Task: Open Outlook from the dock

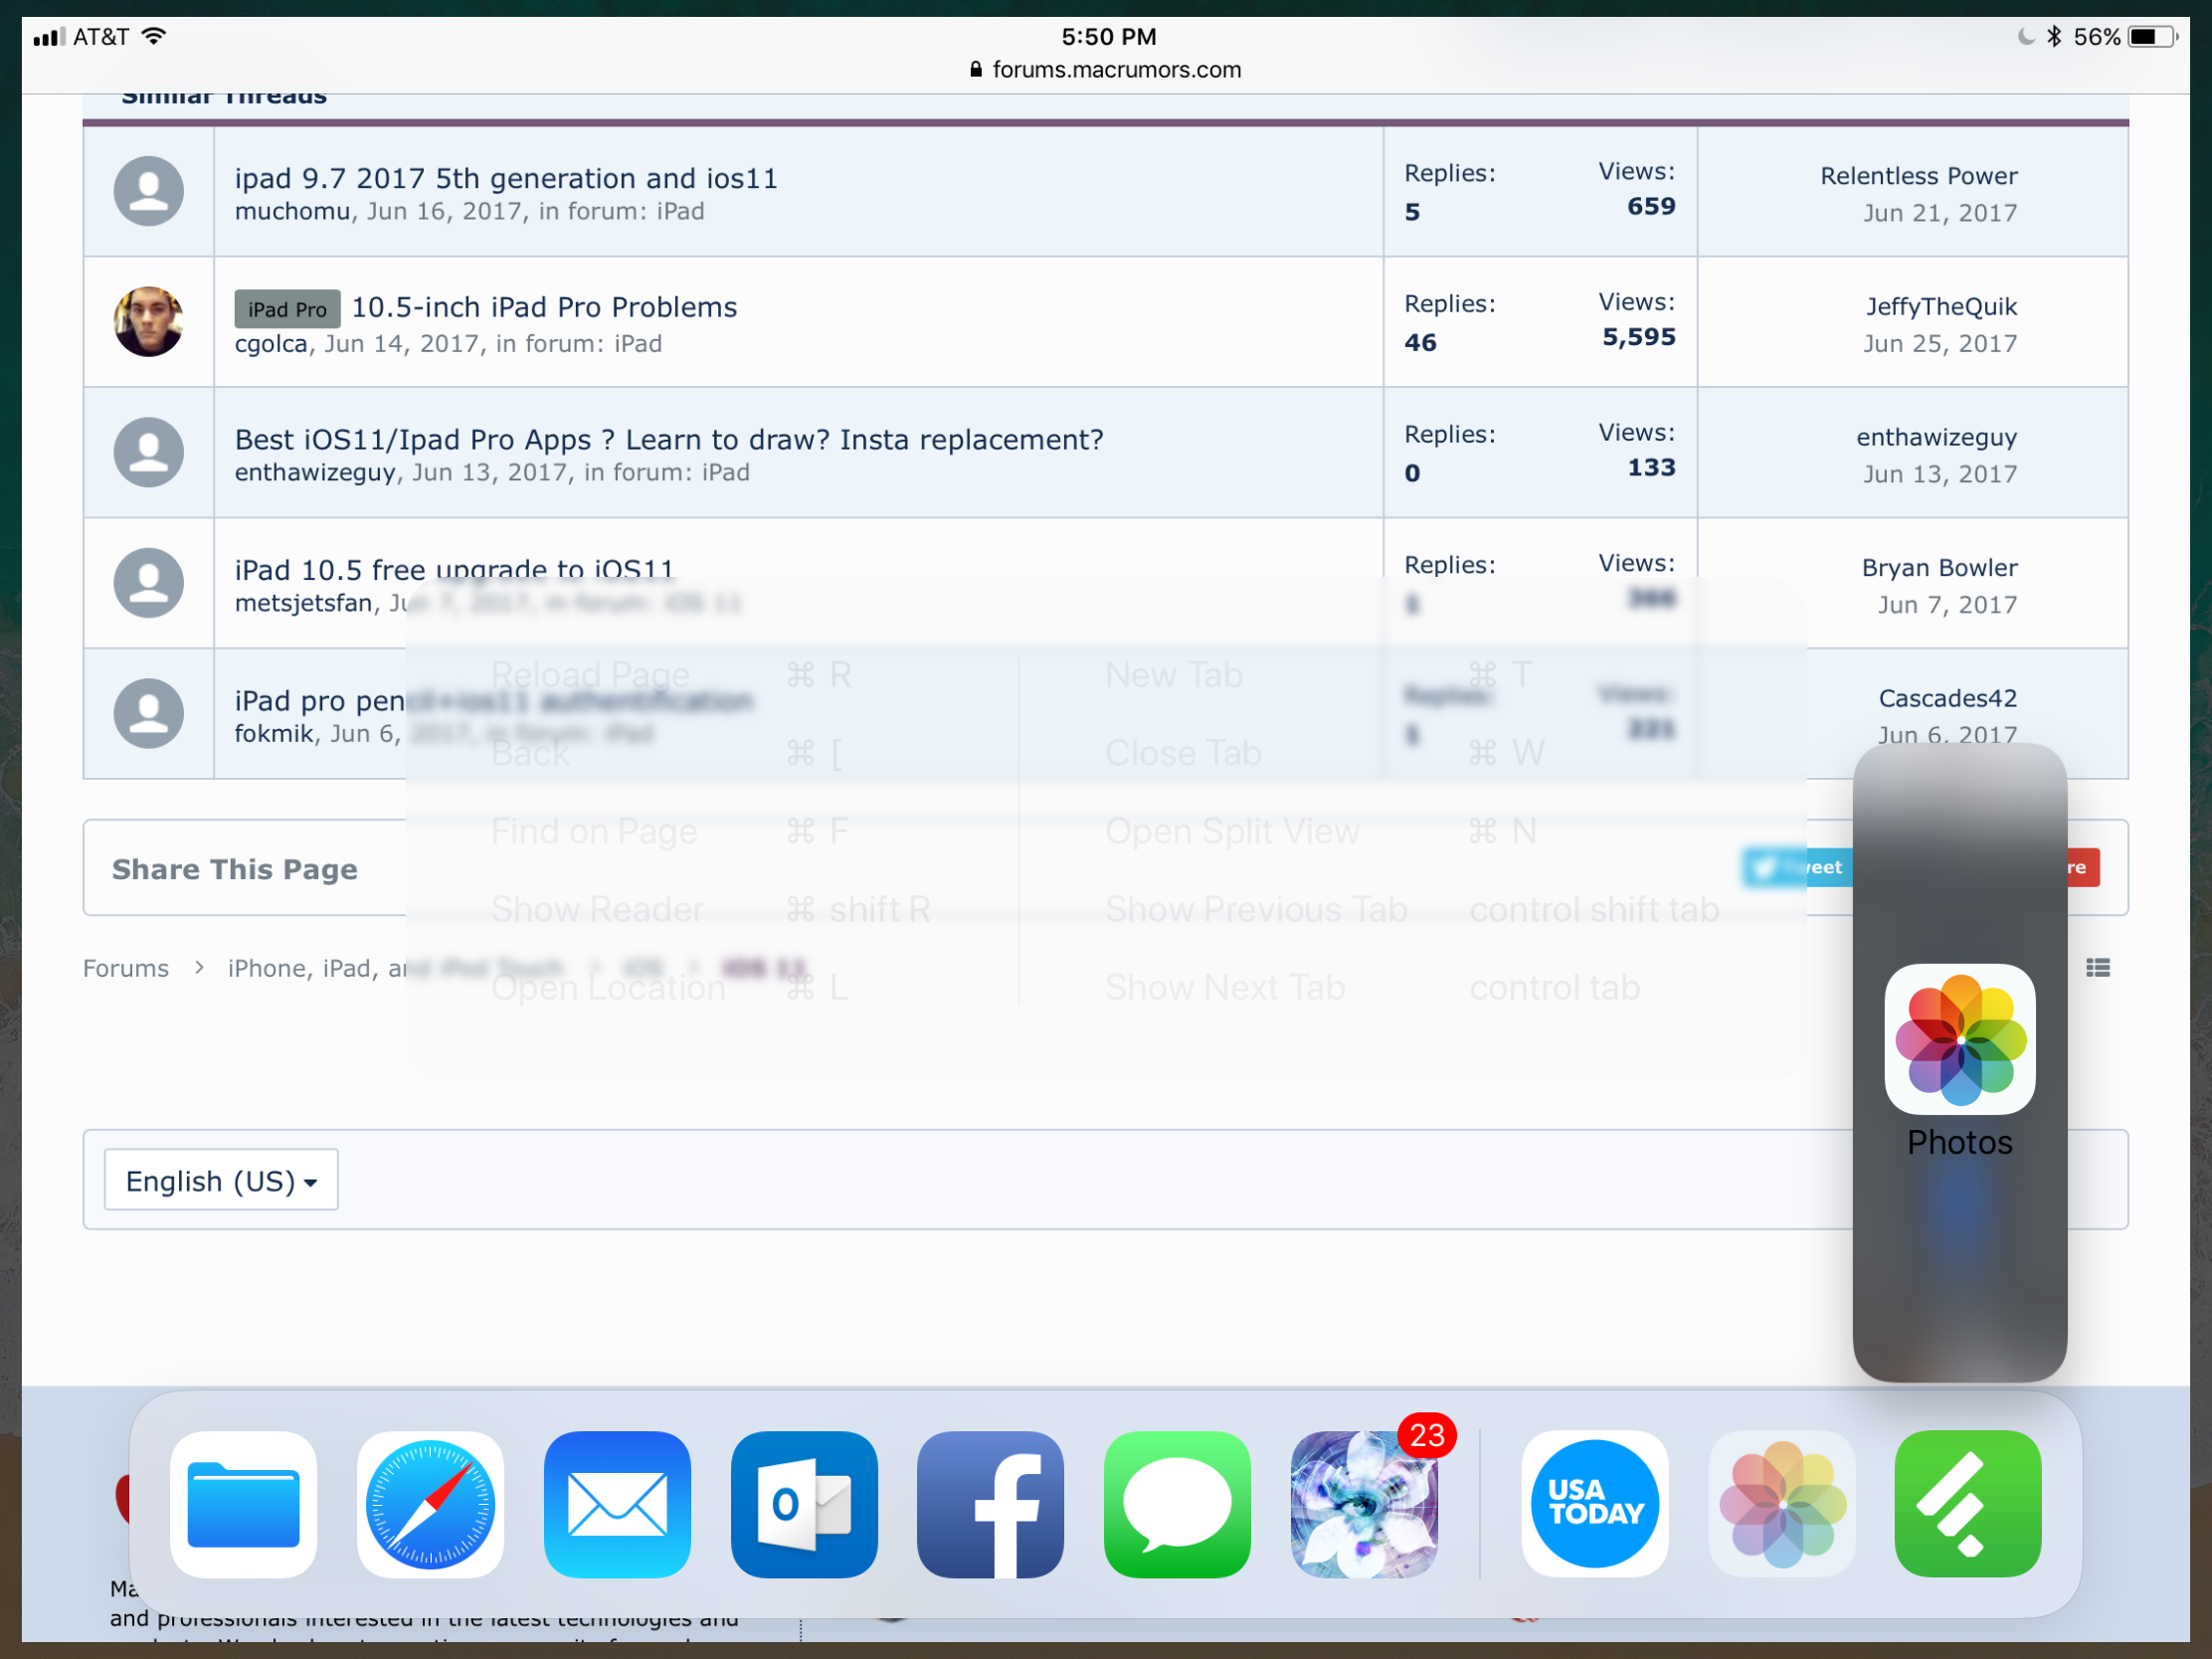Action: point(804,1503)
